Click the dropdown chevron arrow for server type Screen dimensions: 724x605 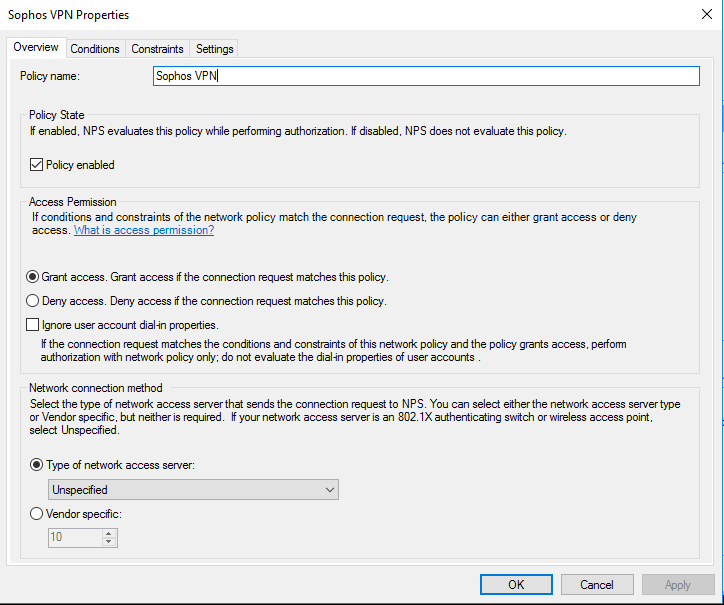tap(329, 490)
